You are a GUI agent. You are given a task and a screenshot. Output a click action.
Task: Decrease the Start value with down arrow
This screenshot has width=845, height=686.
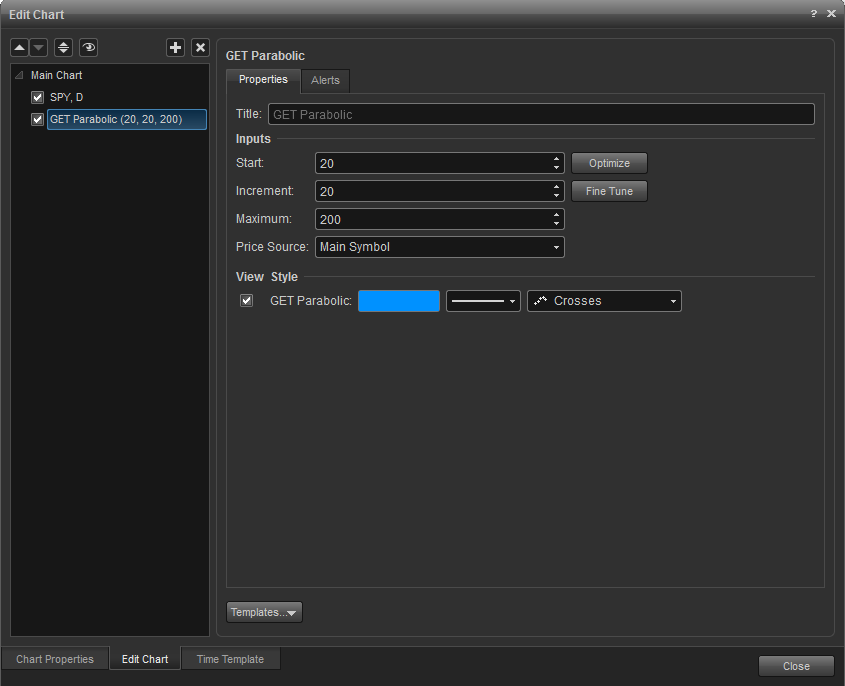(556, 168)
